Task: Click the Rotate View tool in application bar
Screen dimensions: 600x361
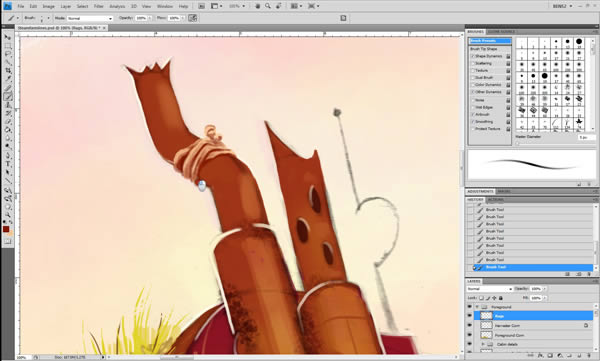Action: pyautogui.click(x=279, y=6)
